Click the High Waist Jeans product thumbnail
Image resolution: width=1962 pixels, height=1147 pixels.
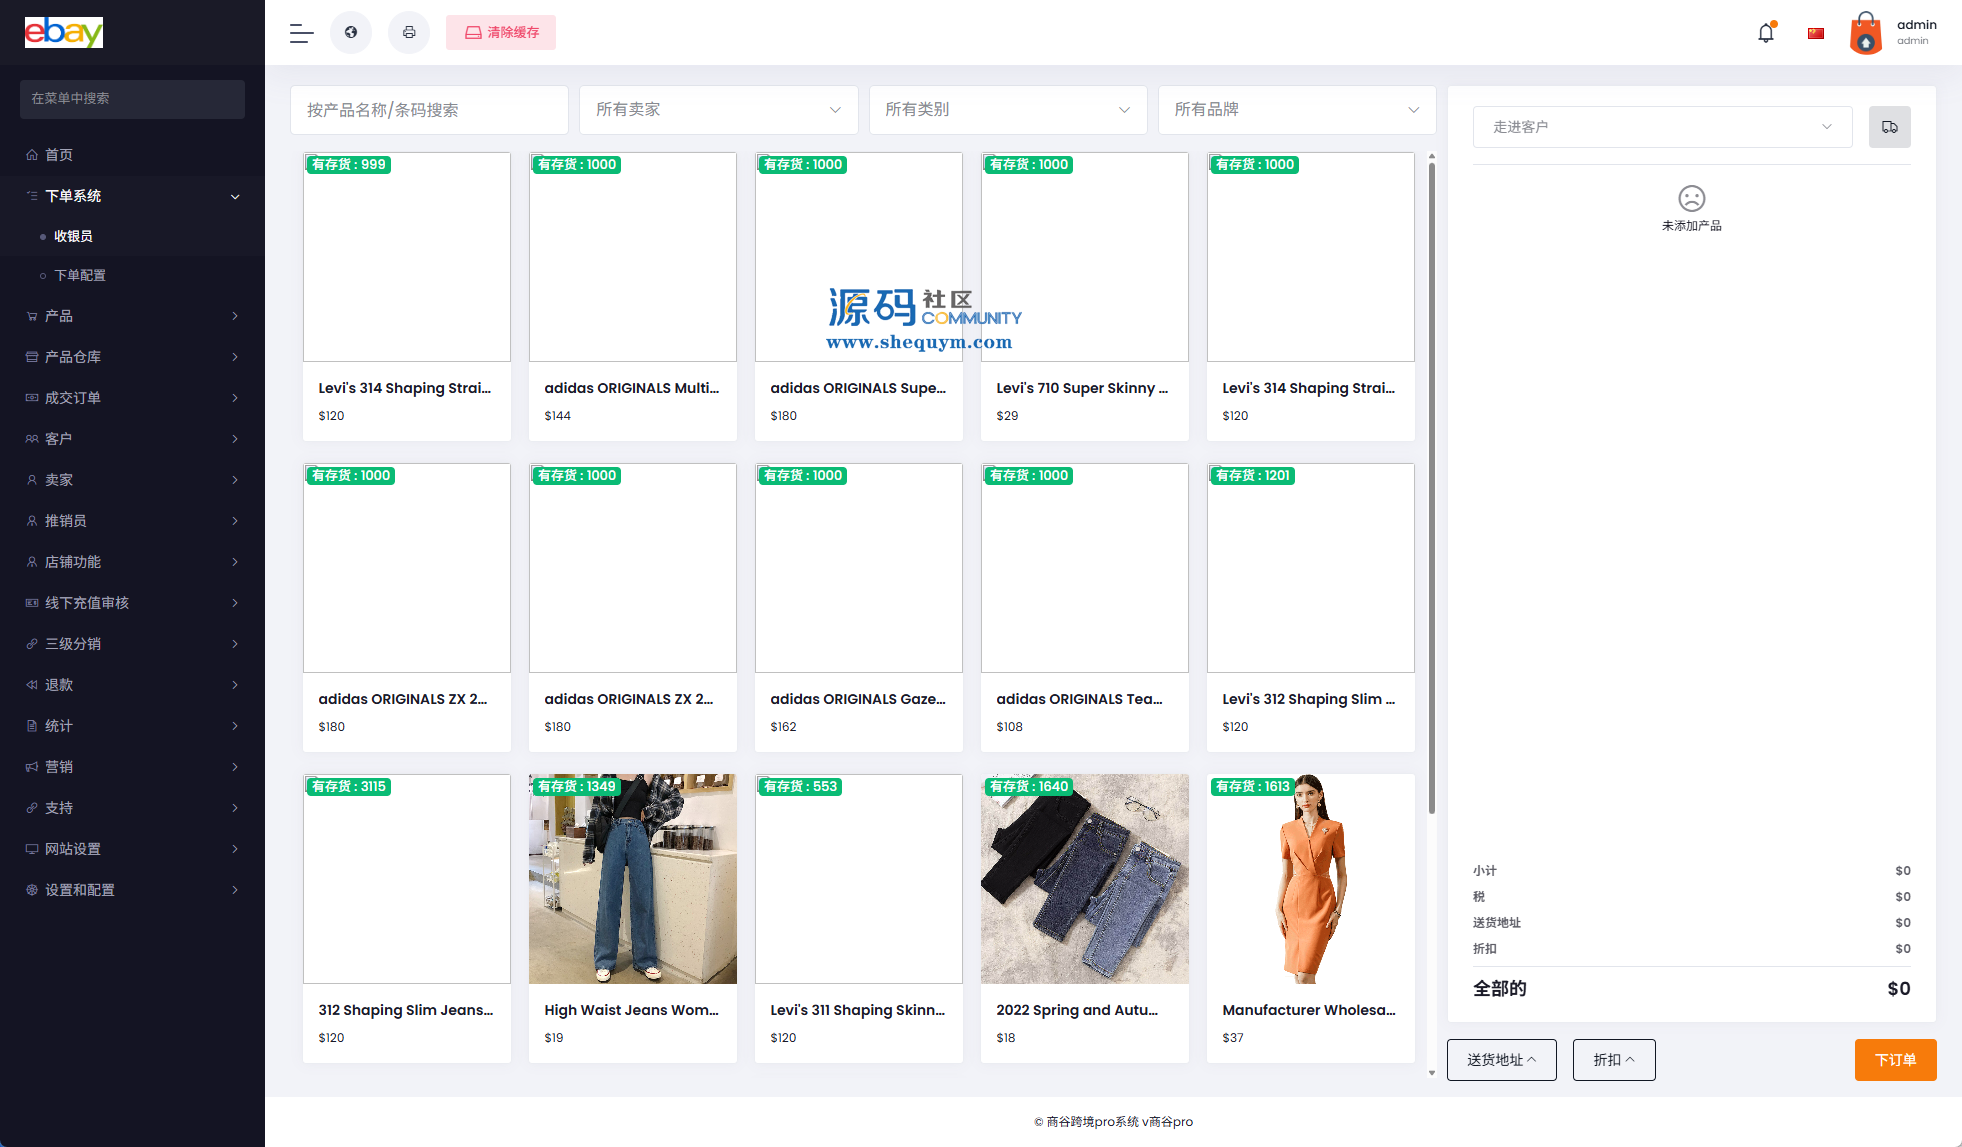pos(632,879)
